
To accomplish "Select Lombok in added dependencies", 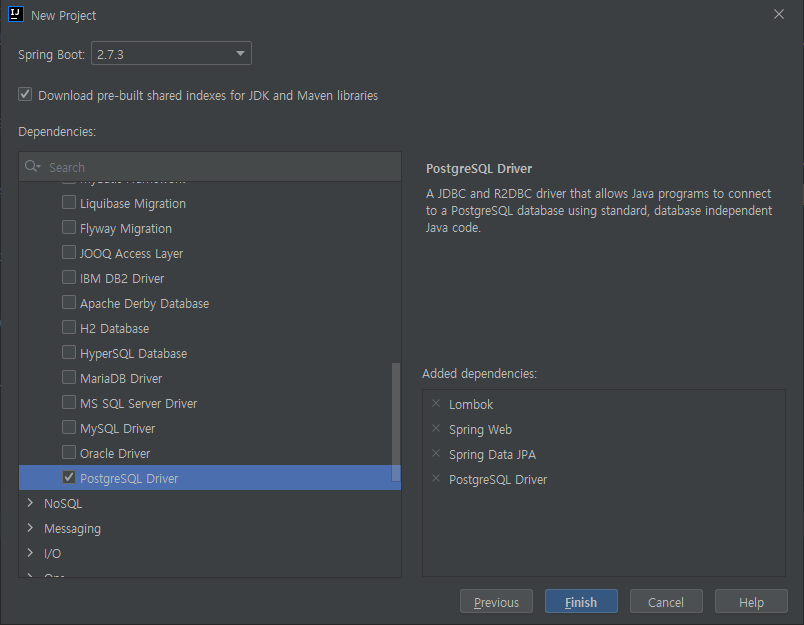I will point(471,405).
